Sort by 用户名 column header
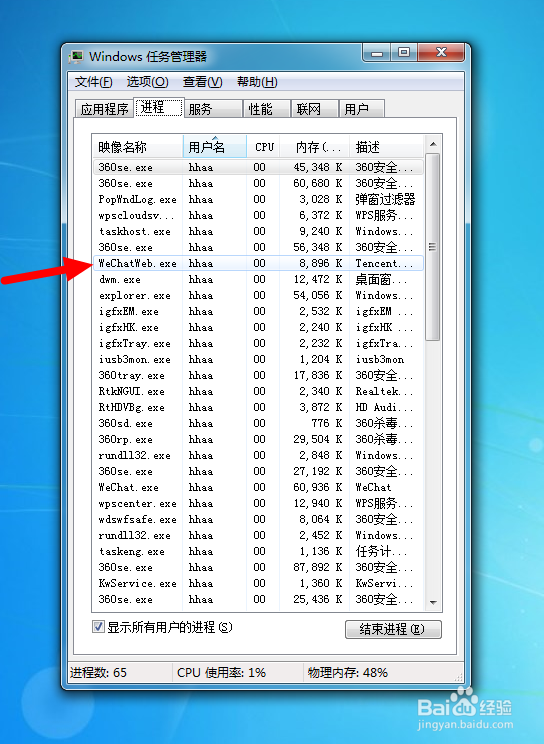 pos(215,147)
